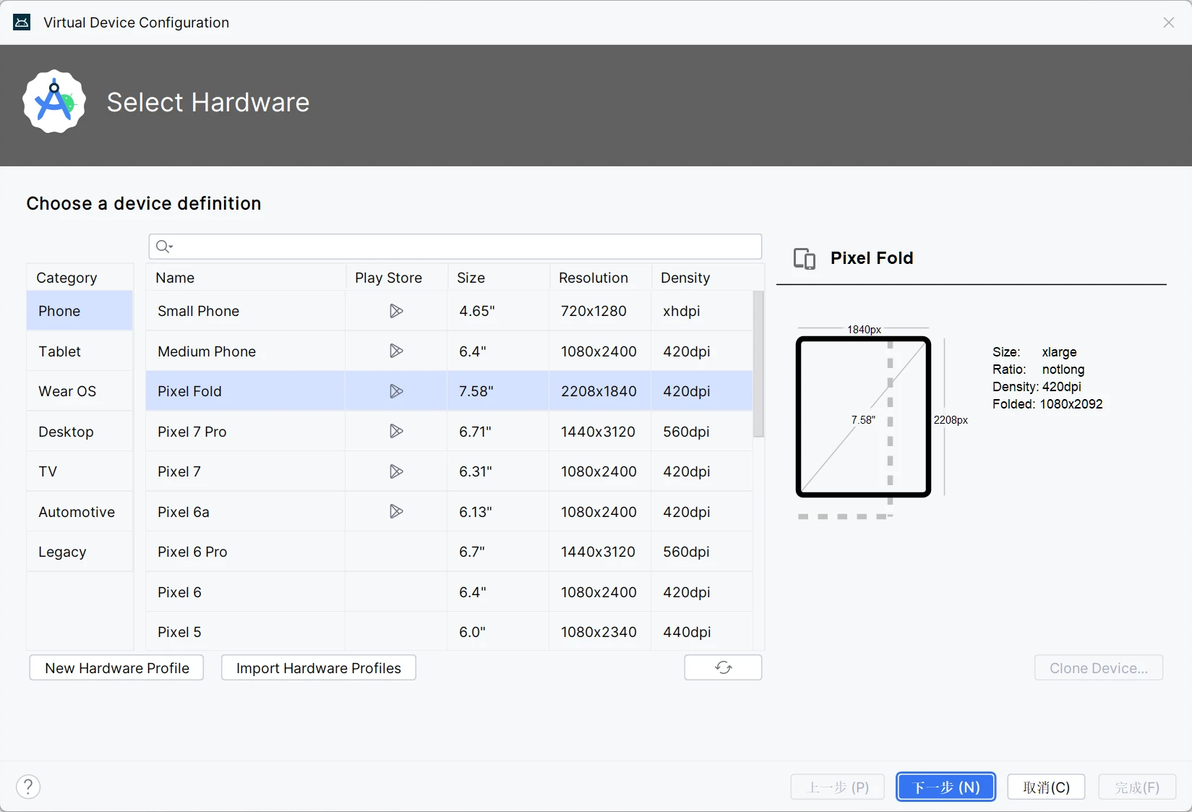Select the Tablet category

(60, 351)
